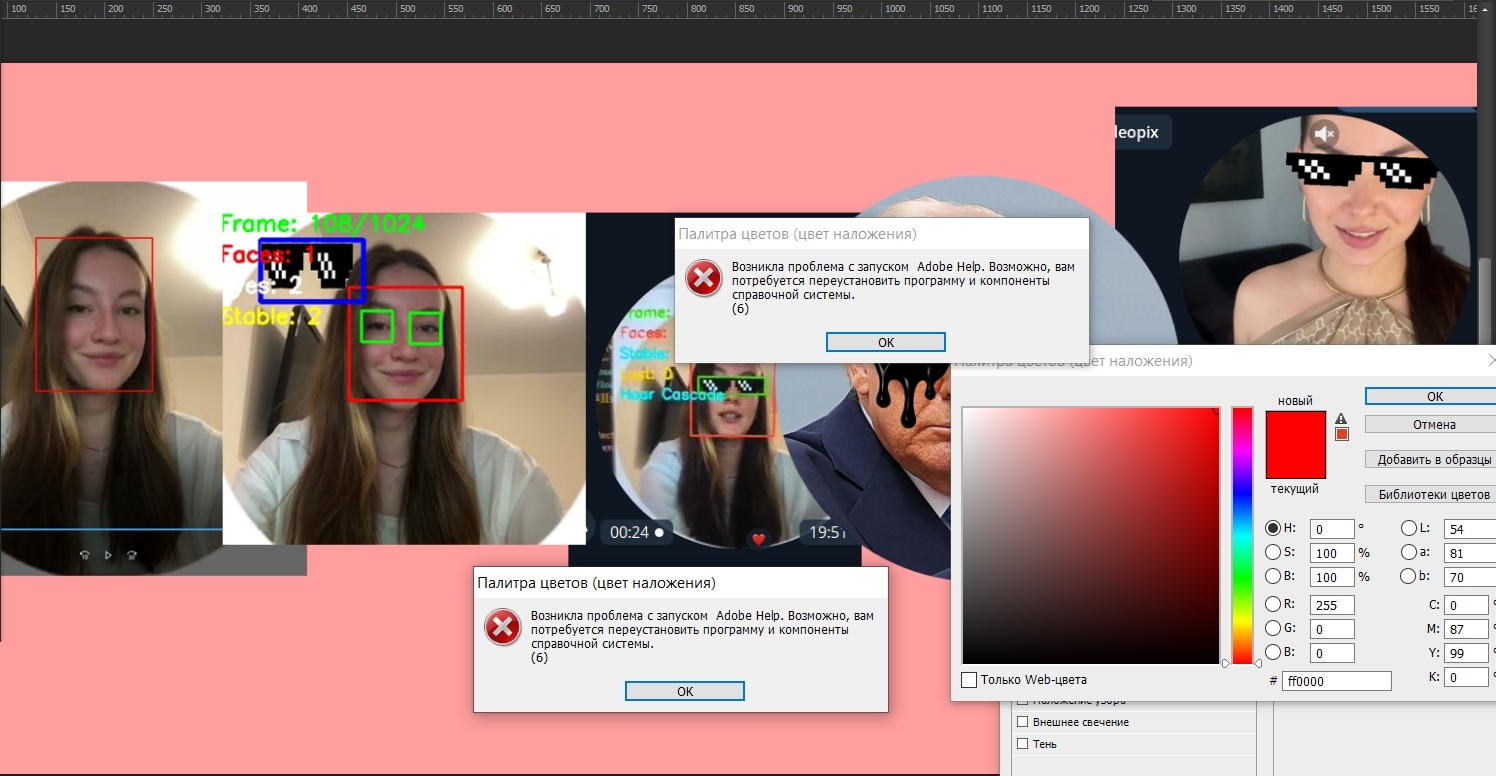Click the muted speaker icon on the video
The height and width of the screenshot is (776, 1496).
(x=1324, y=133)
